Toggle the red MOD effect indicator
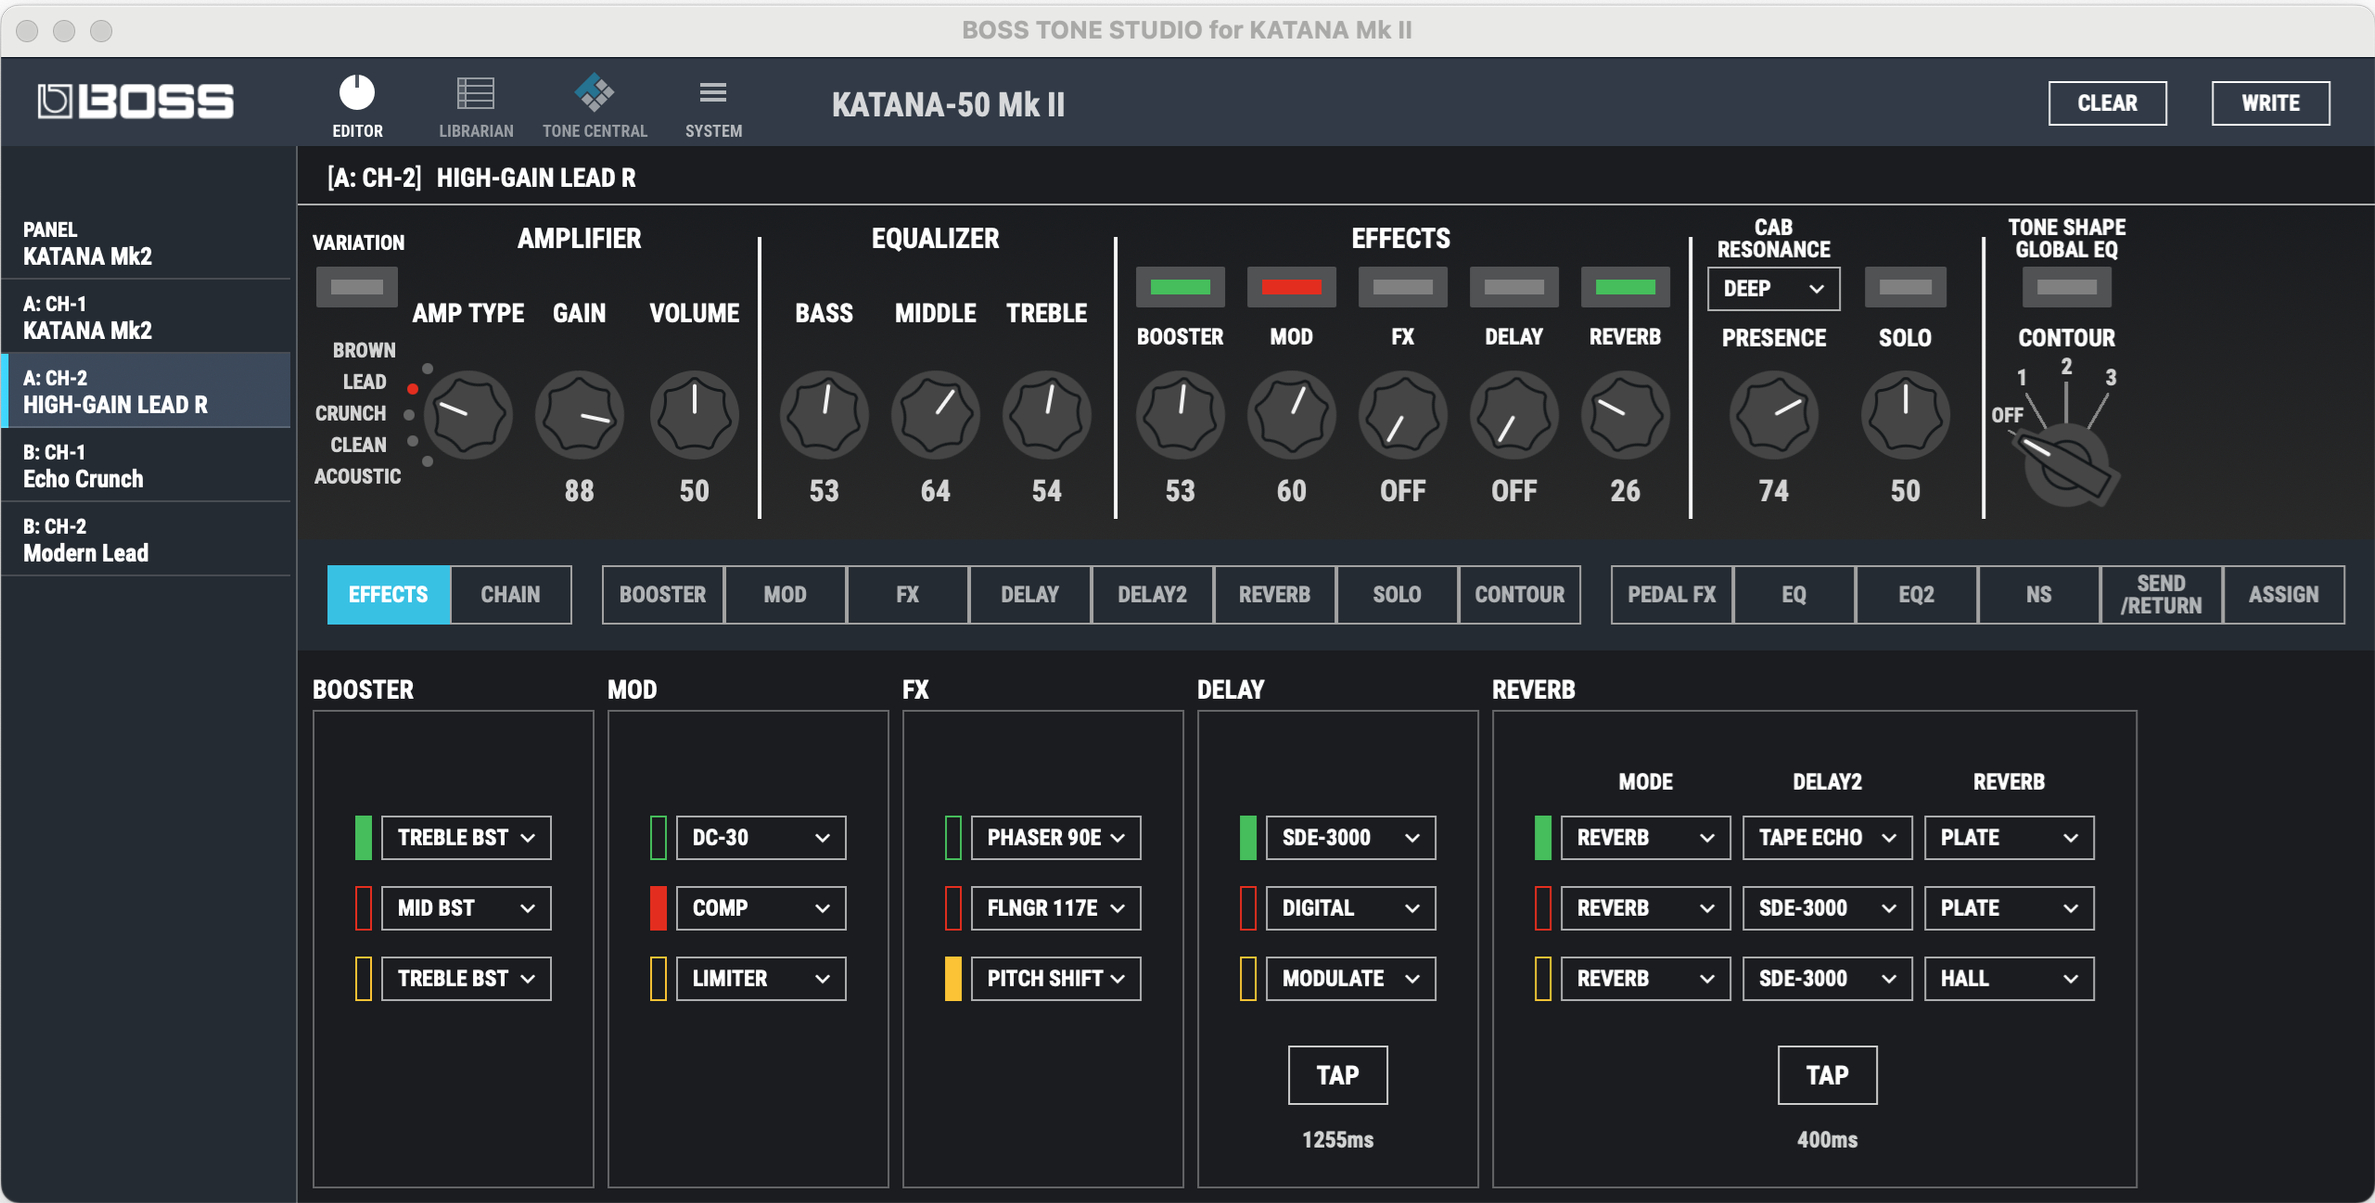Viewport: 2375px width, 1203px height. point(1291,287)
